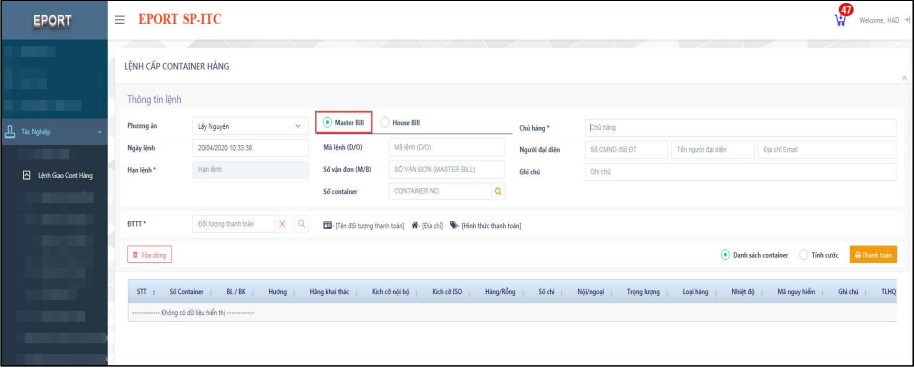Image resolution: width=915 pixels, height=370 pixels.
Task: Open the Phương án dropdown Lấy Nguyên
Action: (x=250, y=126)
